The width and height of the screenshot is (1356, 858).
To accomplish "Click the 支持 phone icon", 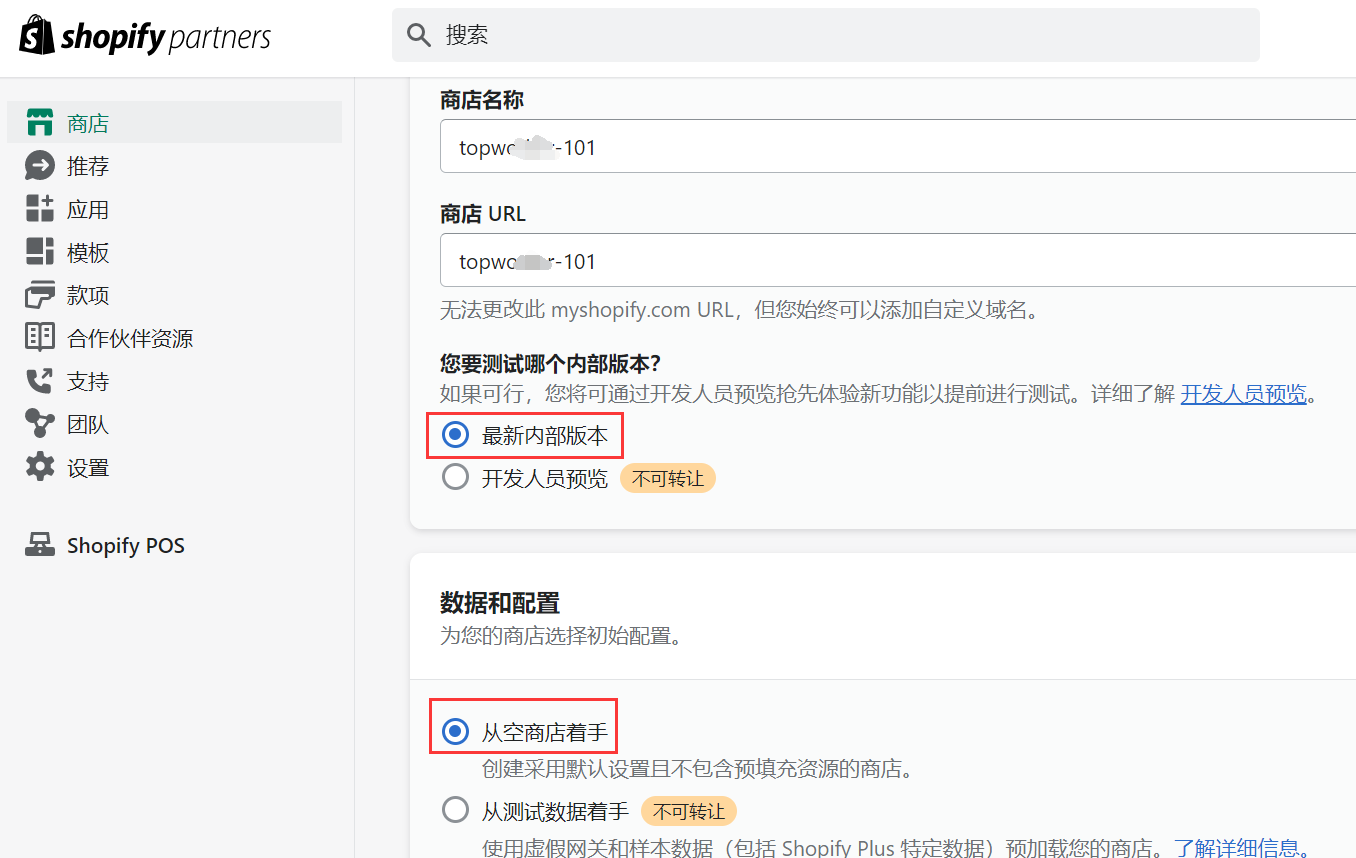I will point(39,381).
